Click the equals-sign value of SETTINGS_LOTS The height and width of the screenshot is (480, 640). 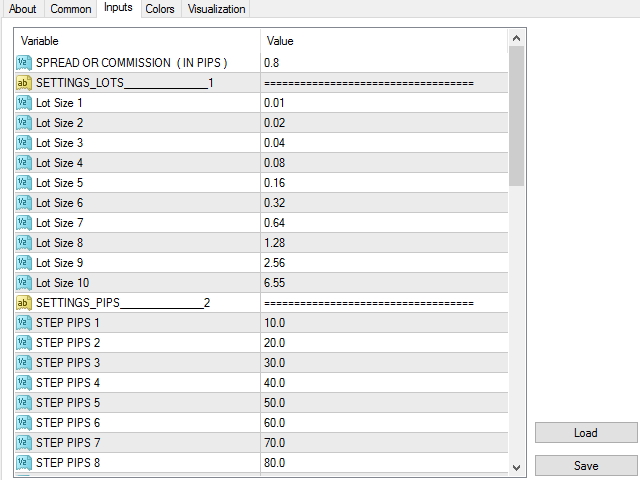click(x=369, y=83)
